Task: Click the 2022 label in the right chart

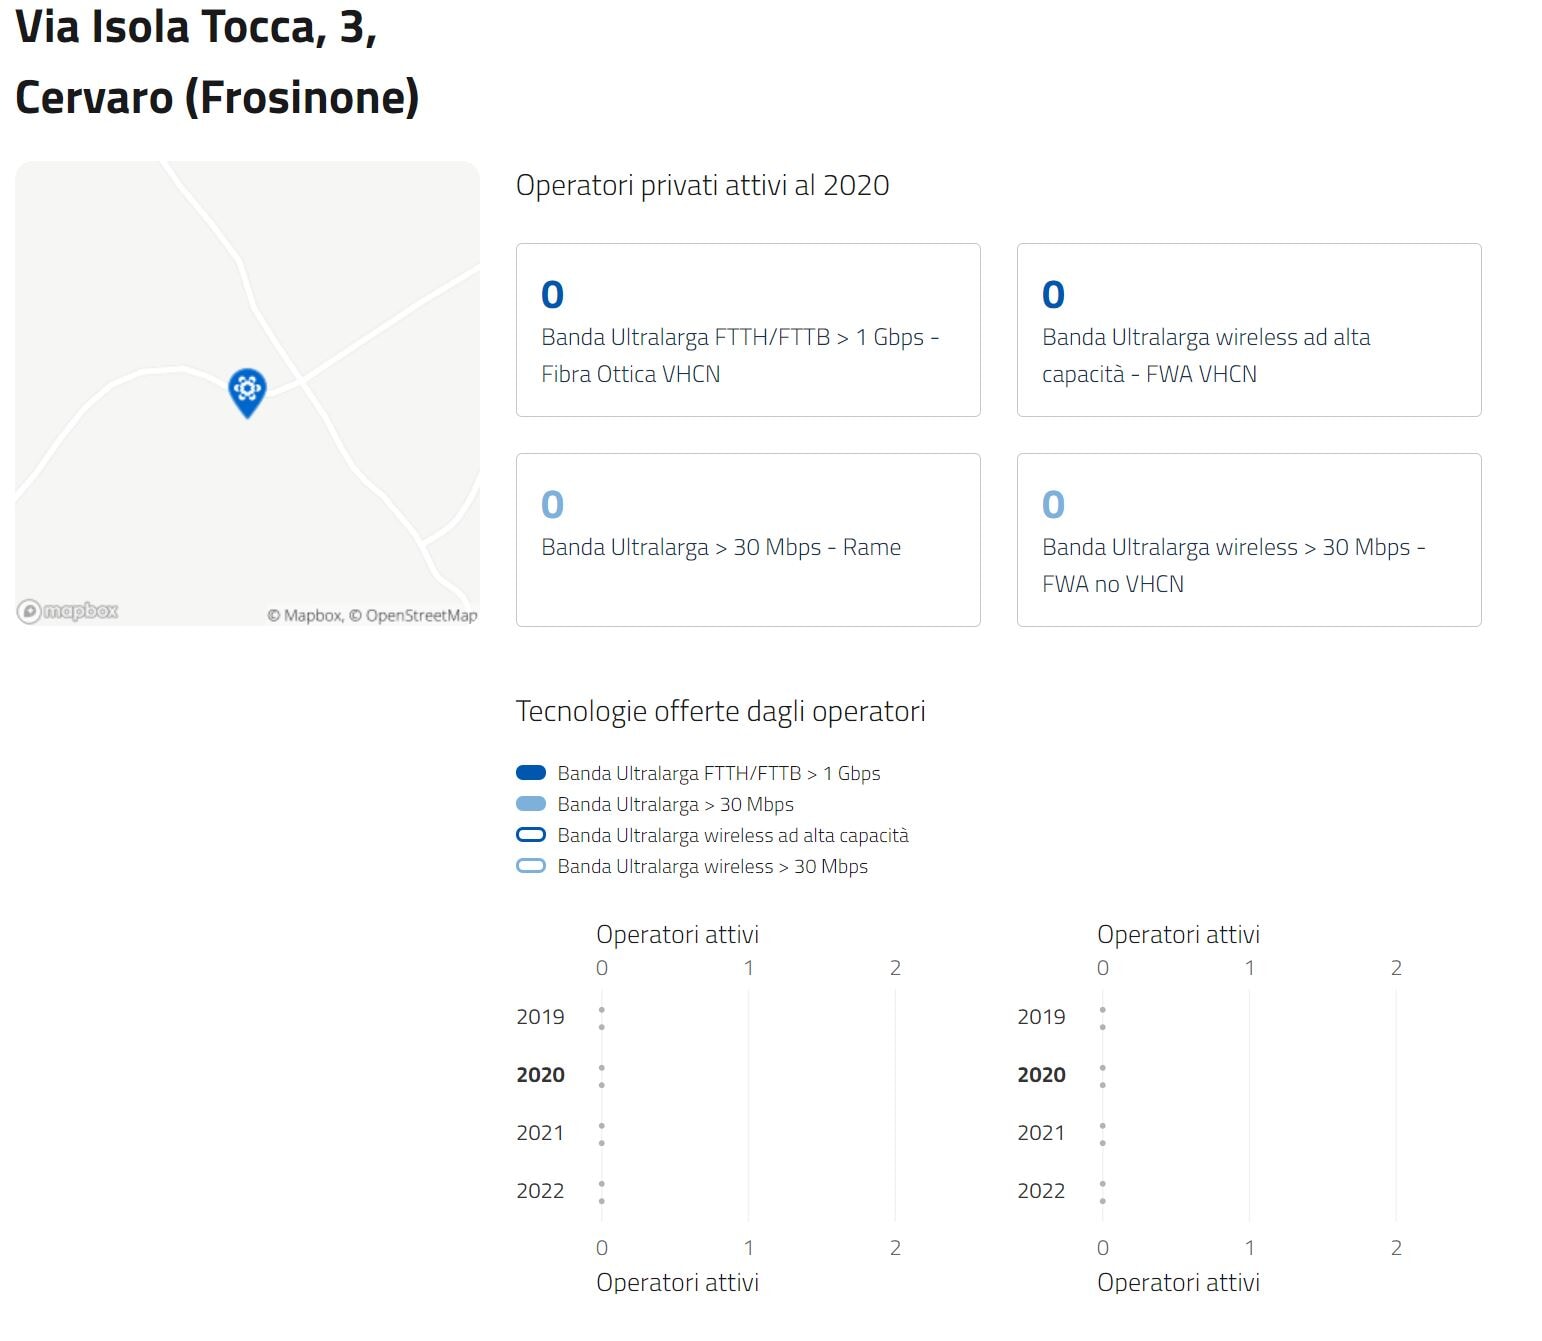Action: pos(1041,1191)
